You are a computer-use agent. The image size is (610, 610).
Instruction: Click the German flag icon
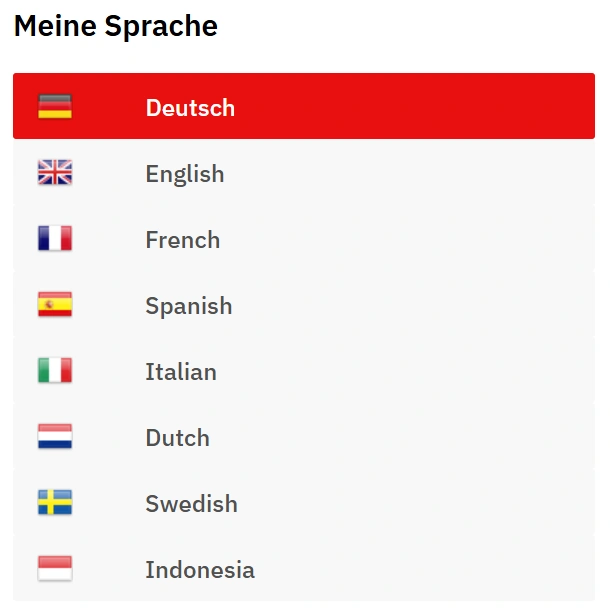[55, 106]
